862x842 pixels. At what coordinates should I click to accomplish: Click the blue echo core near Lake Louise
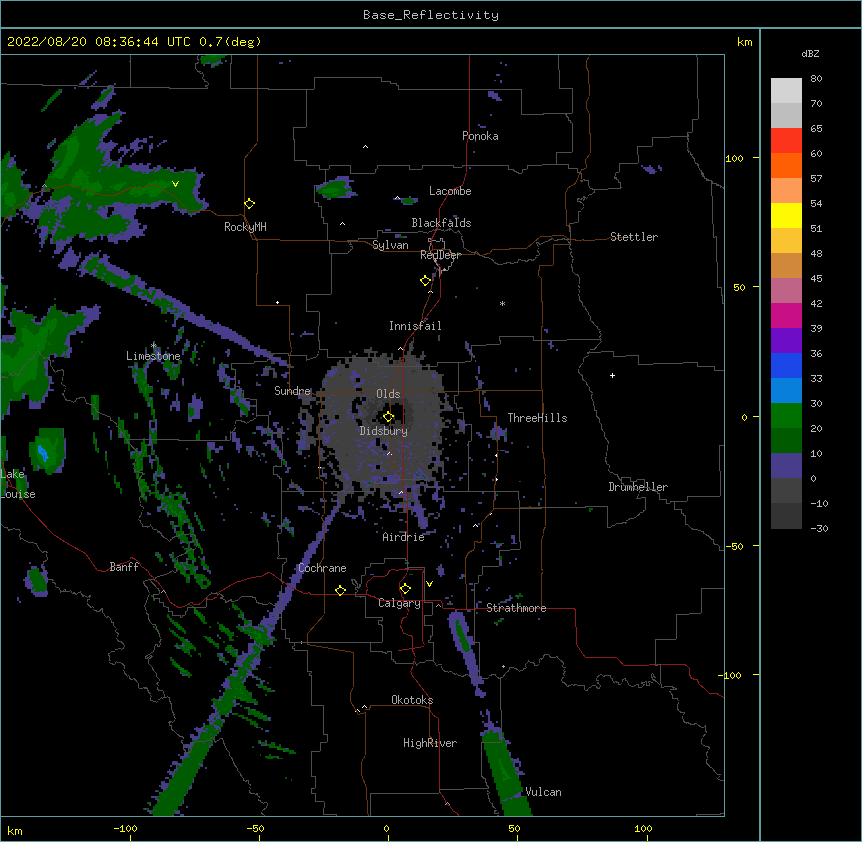[43, 453]
